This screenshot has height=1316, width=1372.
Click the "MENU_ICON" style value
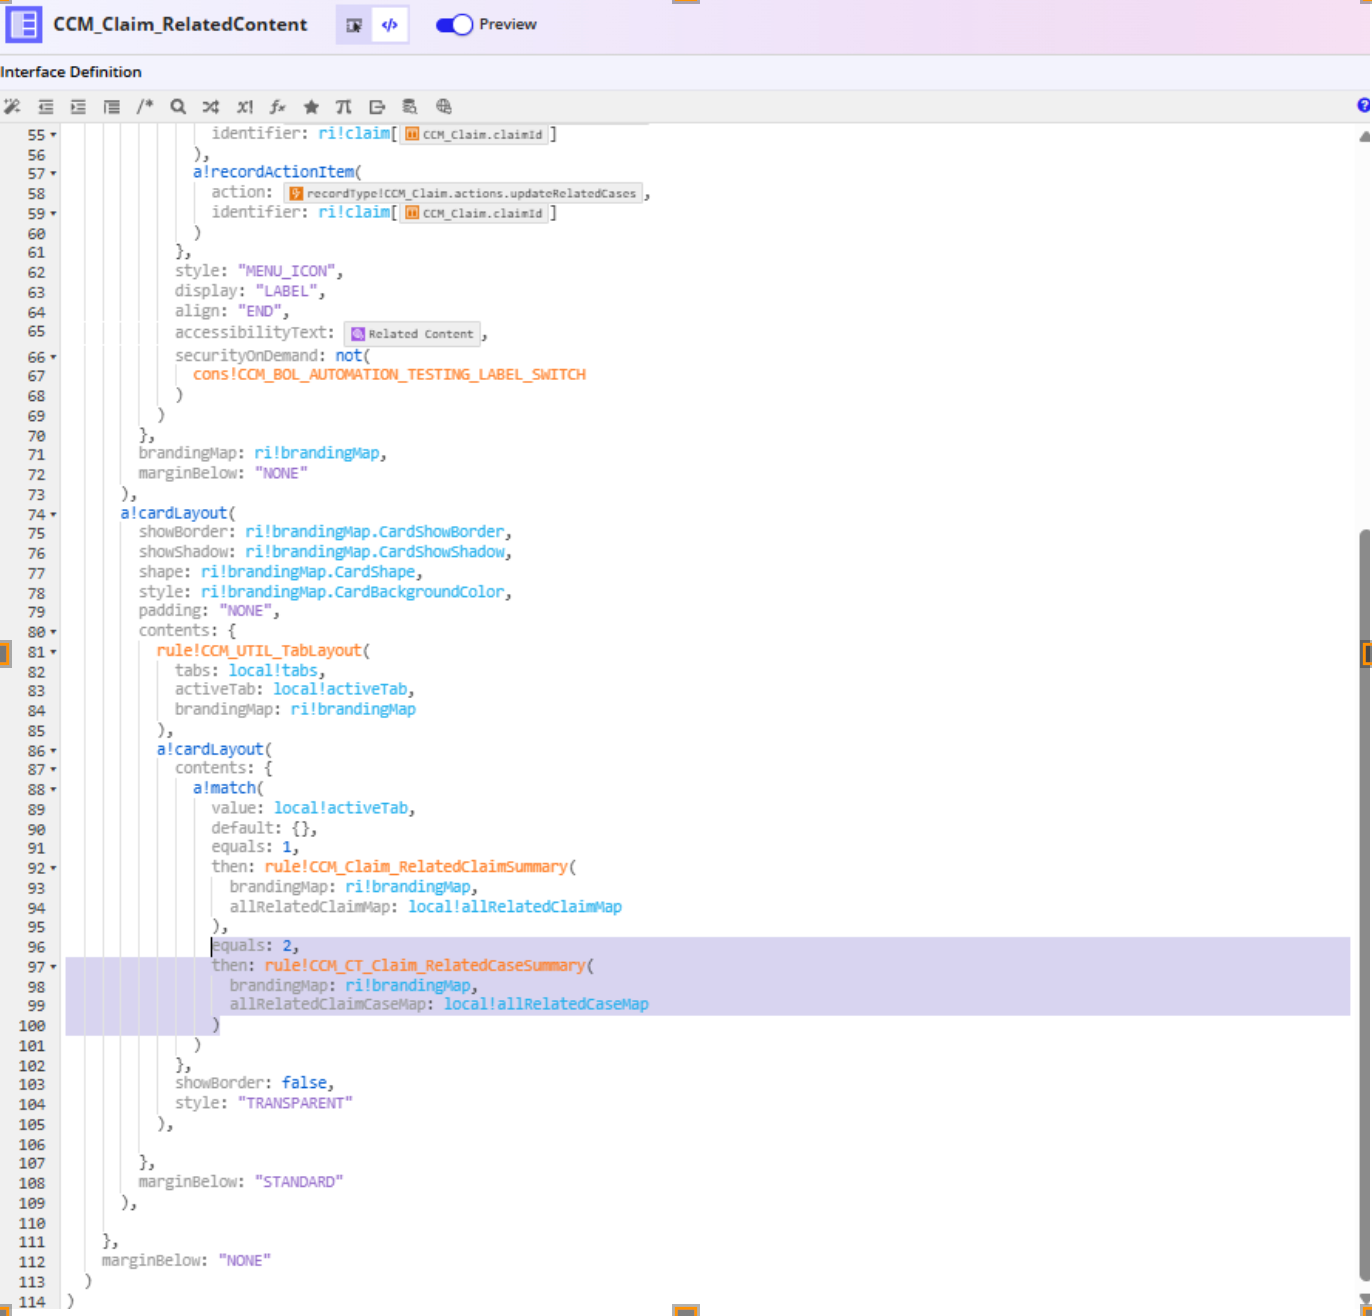[x=290, y=271]
